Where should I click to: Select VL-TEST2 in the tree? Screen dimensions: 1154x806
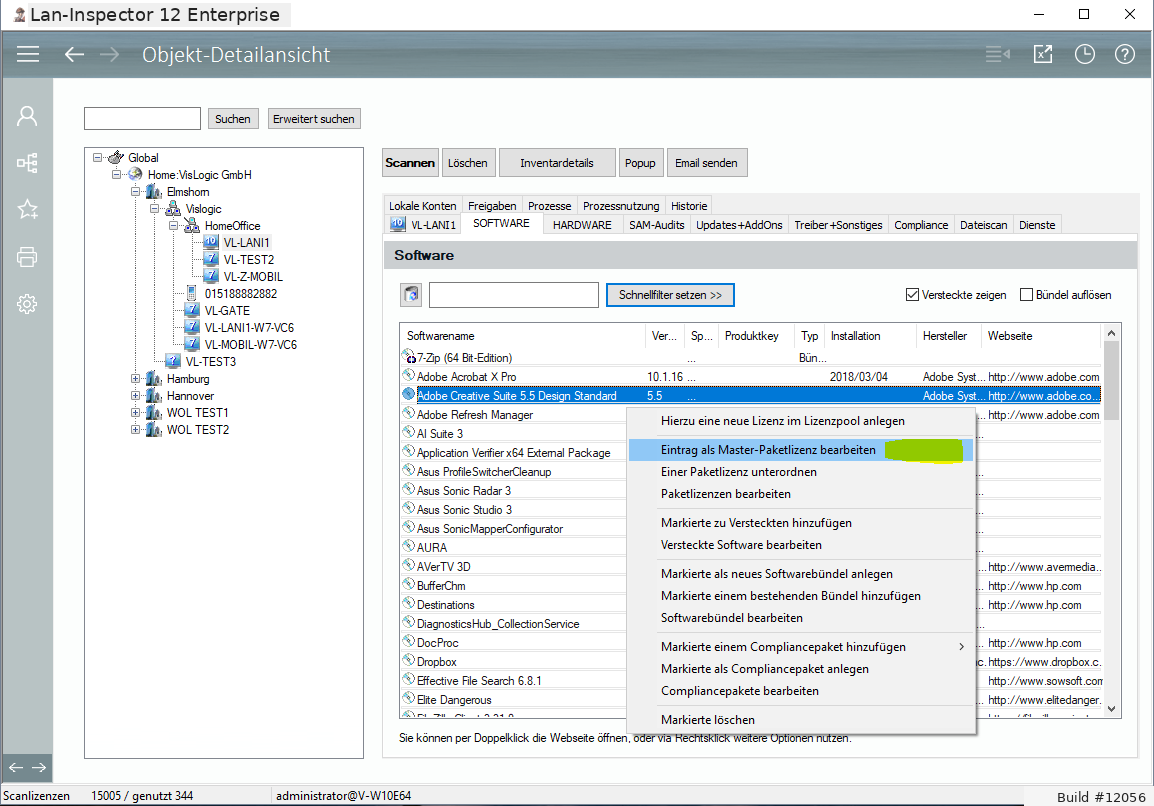(249, 260)
